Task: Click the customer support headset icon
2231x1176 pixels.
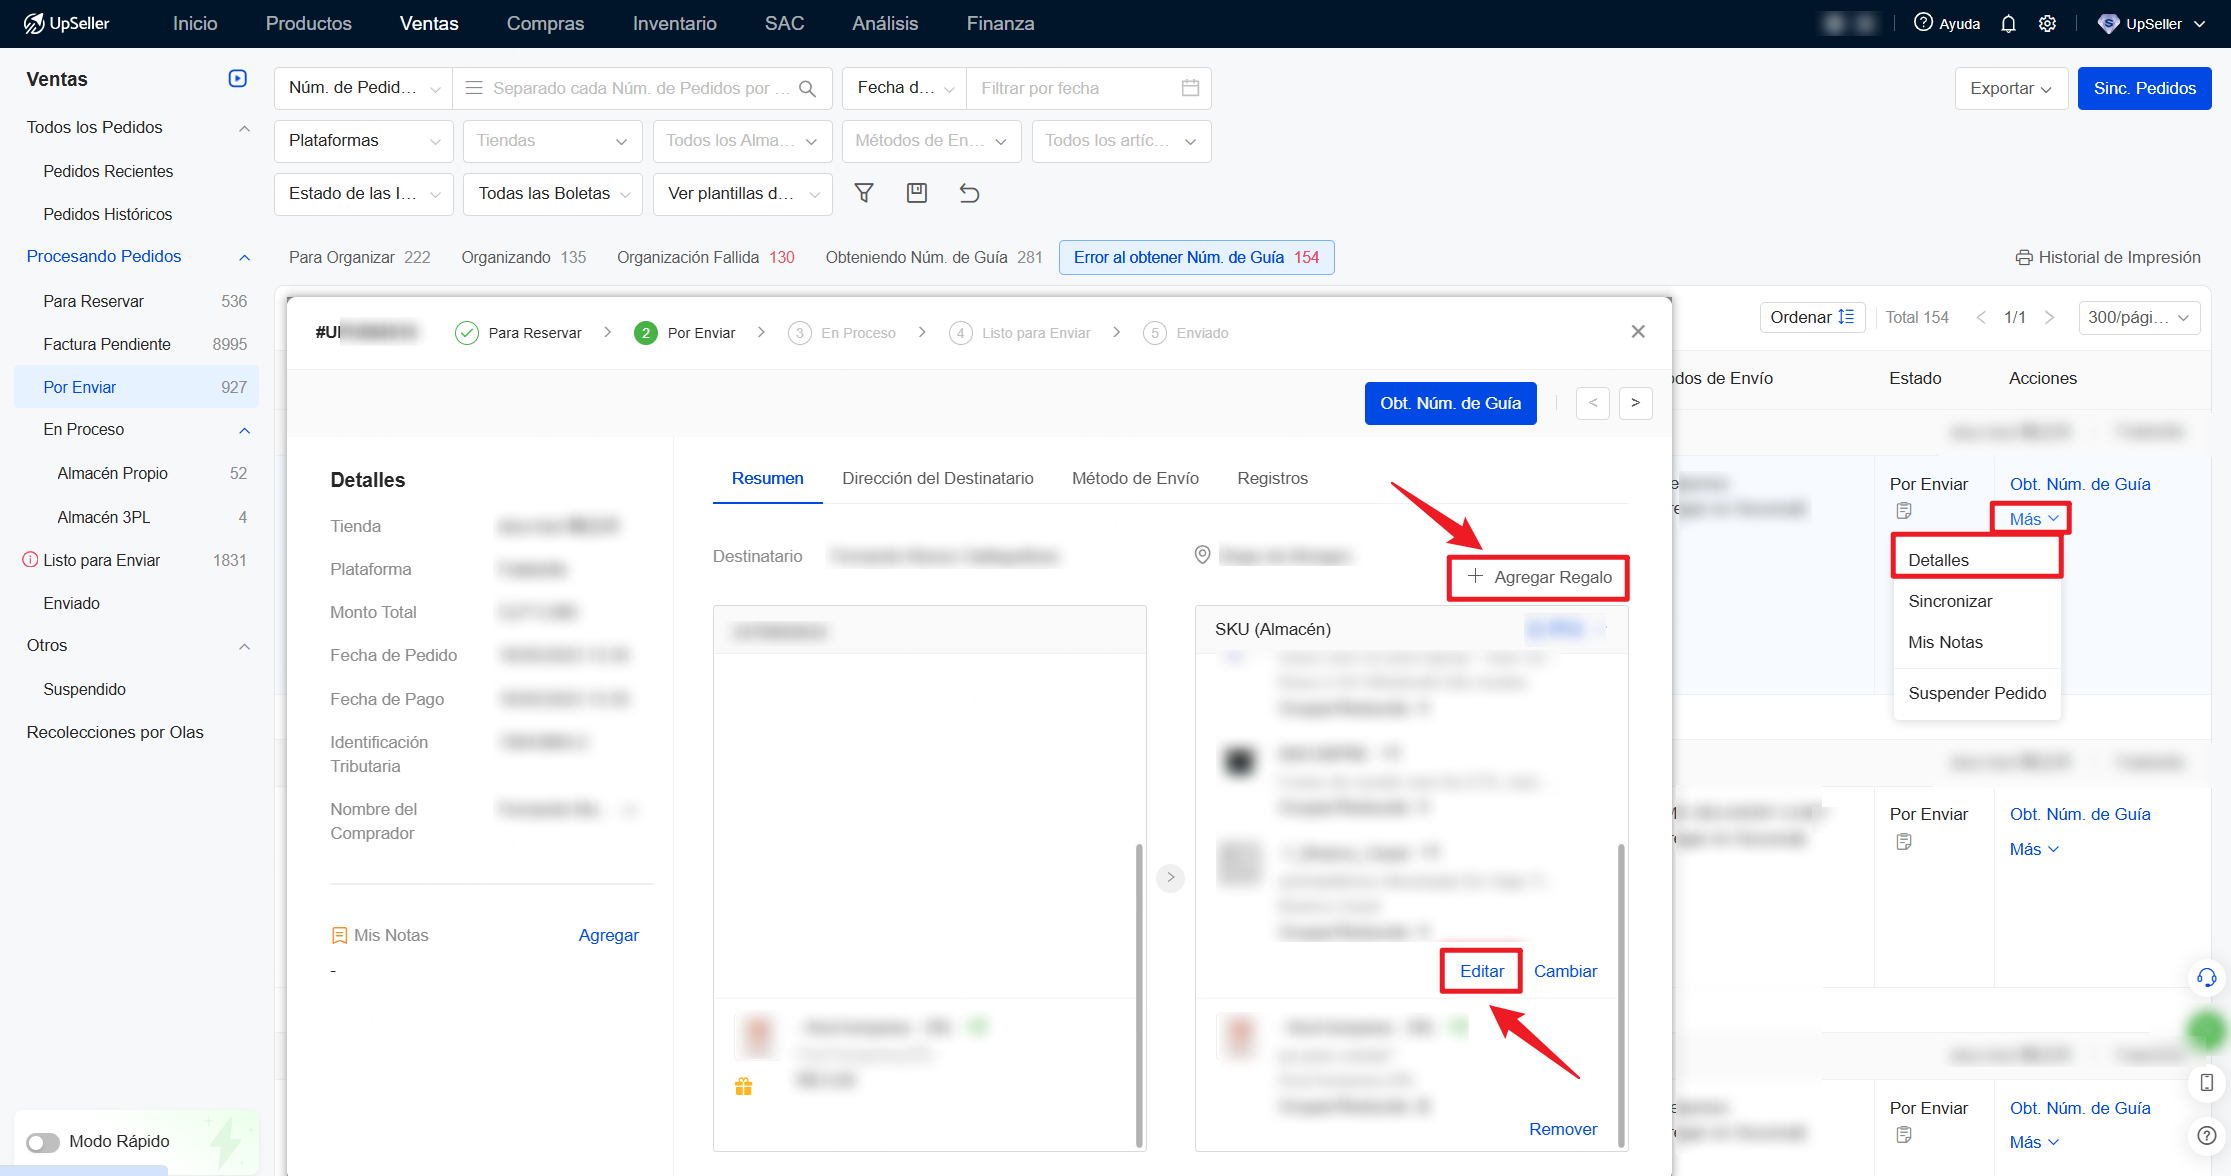Action: 2206,978
